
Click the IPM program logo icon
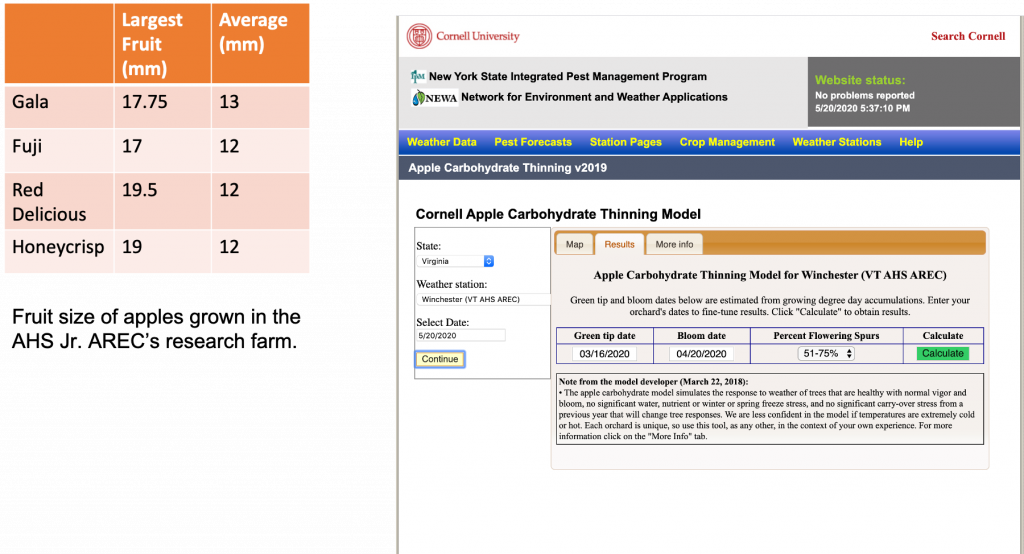click(418, 77)
